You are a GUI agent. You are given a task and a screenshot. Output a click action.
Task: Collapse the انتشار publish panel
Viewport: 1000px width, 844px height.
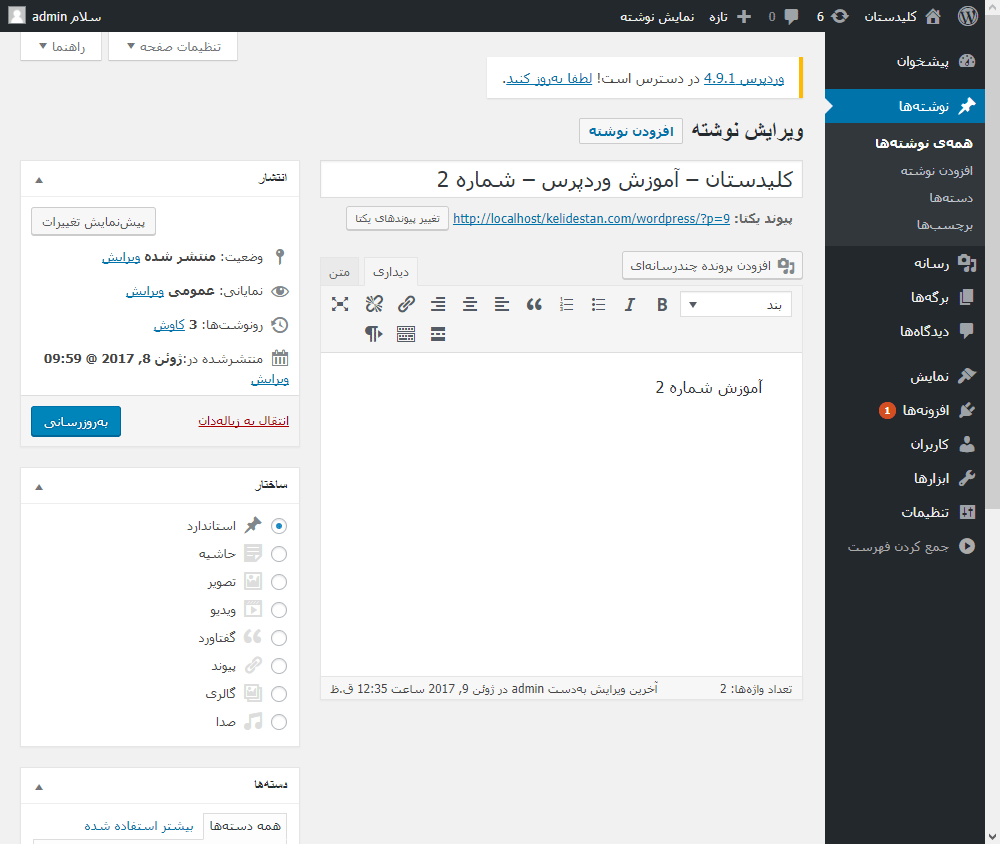[x=39, y=180]
